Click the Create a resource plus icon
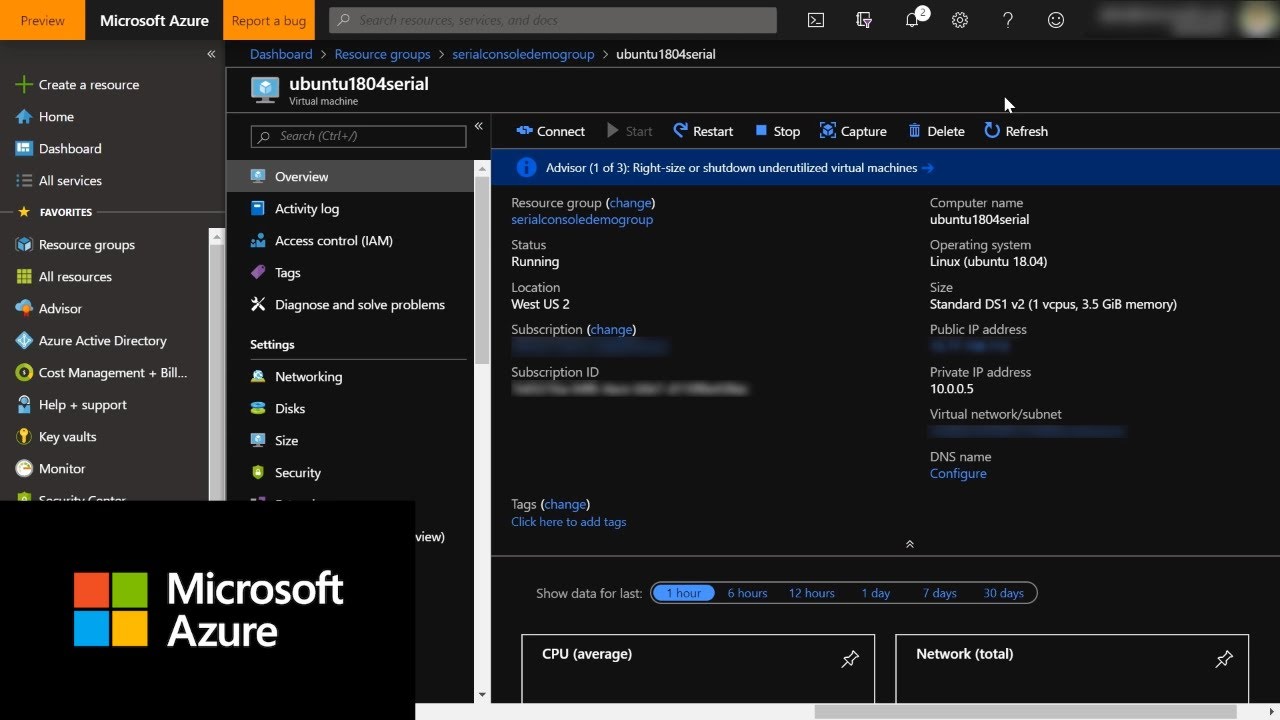This screenshot has height=720, width=1280. click(x=24, y=85)
